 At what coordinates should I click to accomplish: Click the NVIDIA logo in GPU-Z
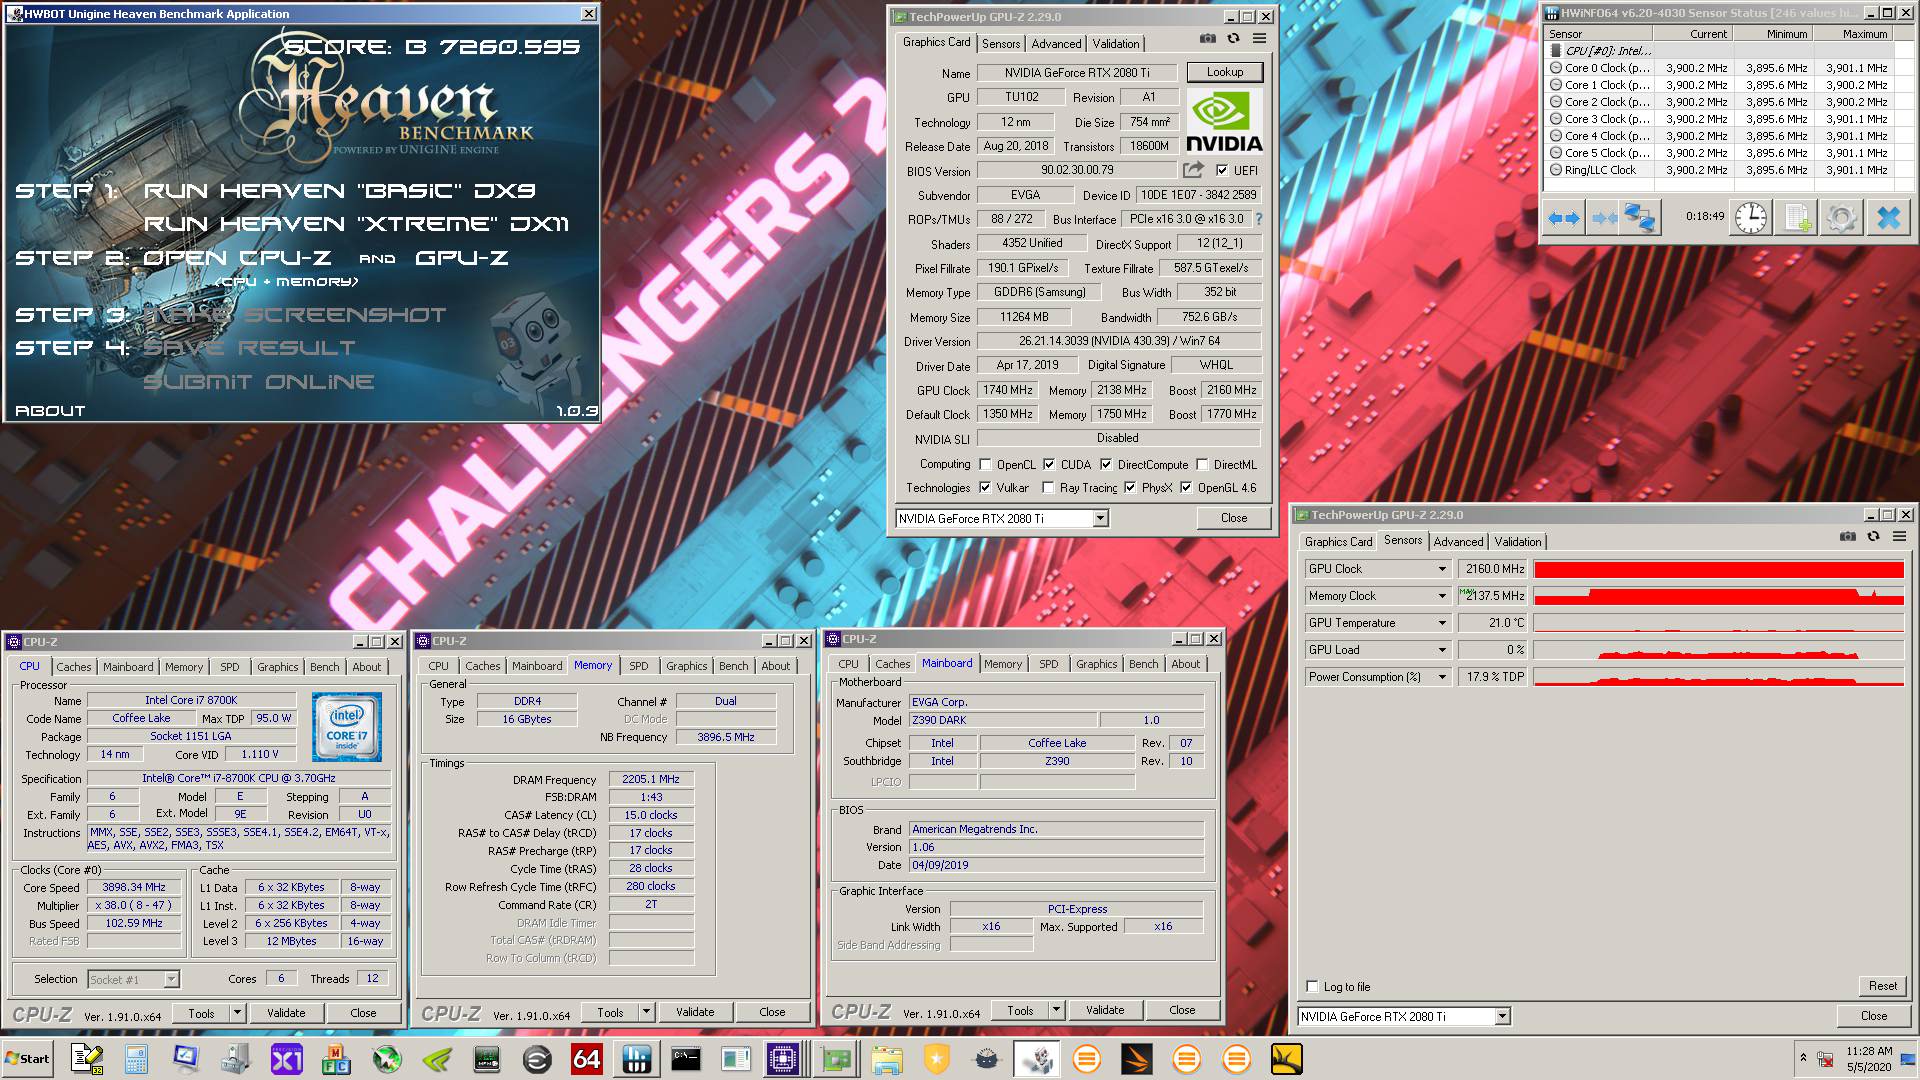coord(1224,121)
